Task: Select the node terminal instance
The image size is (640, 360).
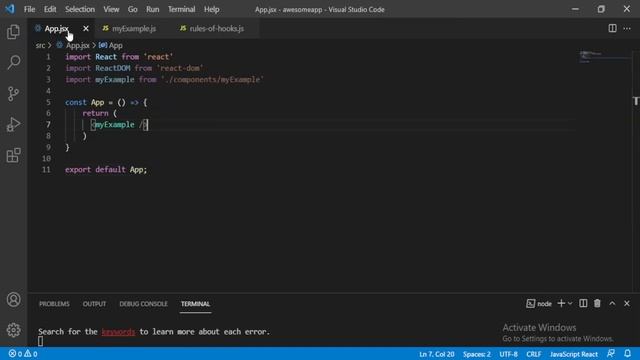Action: (x=539, y=303)
